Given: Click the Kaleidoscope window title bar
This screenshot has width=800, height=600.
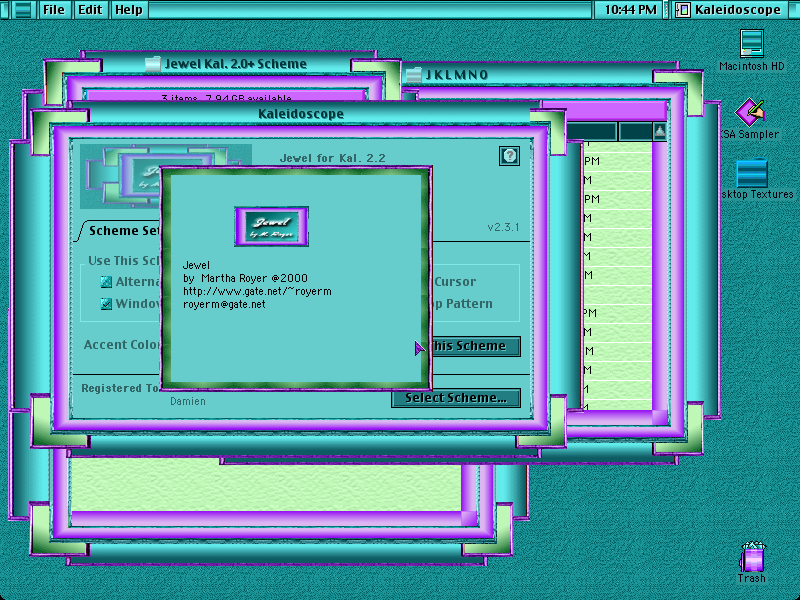Looking at the screenshot, I should (x=301, y=114).
